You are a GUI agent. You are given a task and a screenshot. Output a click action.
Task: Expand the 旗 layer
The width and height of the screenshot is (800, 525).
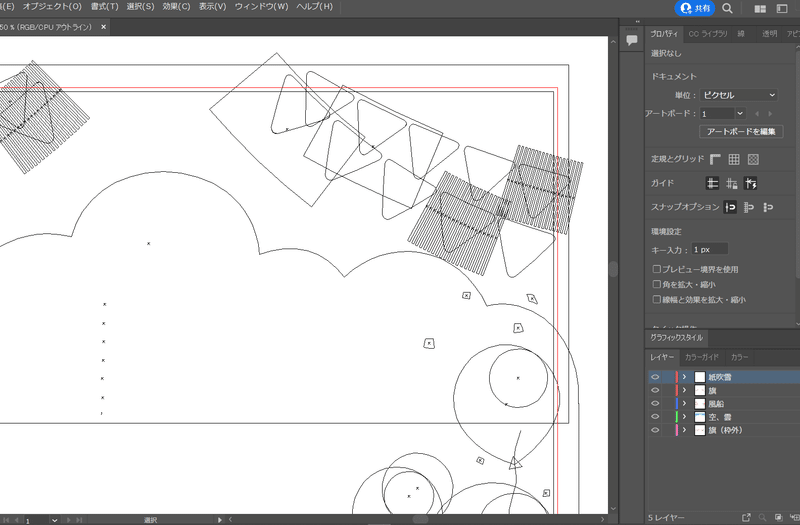[685, 390]
